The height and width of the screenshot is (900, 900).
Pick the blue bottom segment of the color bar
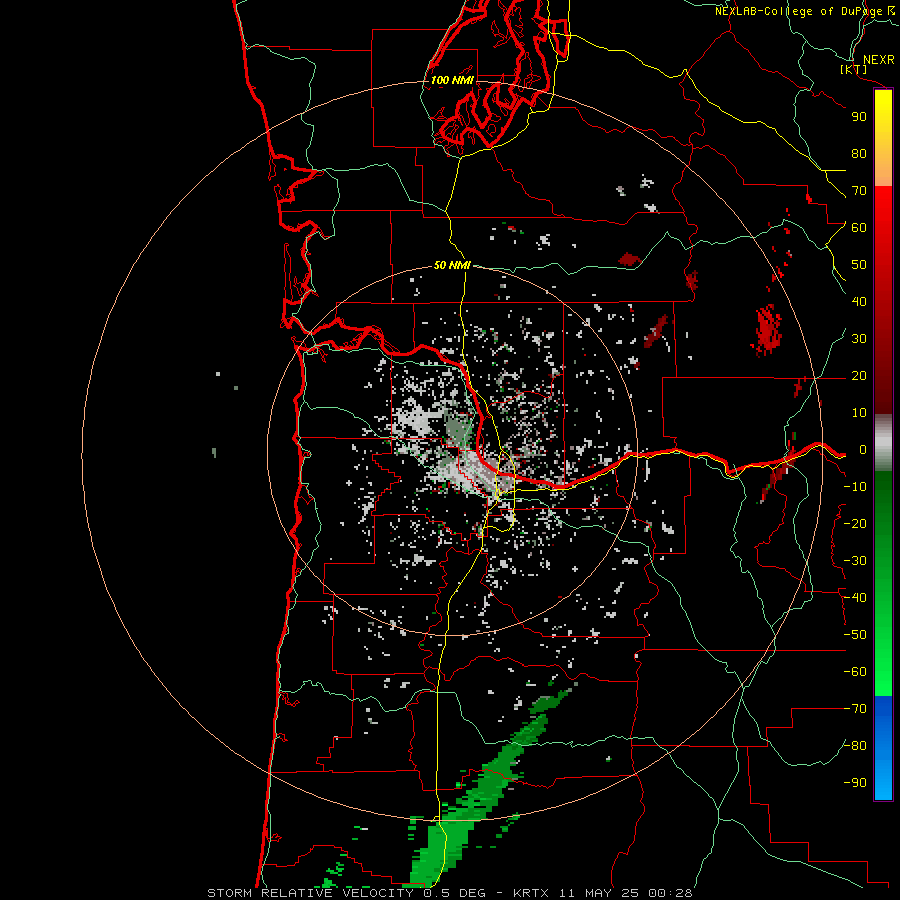883,748
